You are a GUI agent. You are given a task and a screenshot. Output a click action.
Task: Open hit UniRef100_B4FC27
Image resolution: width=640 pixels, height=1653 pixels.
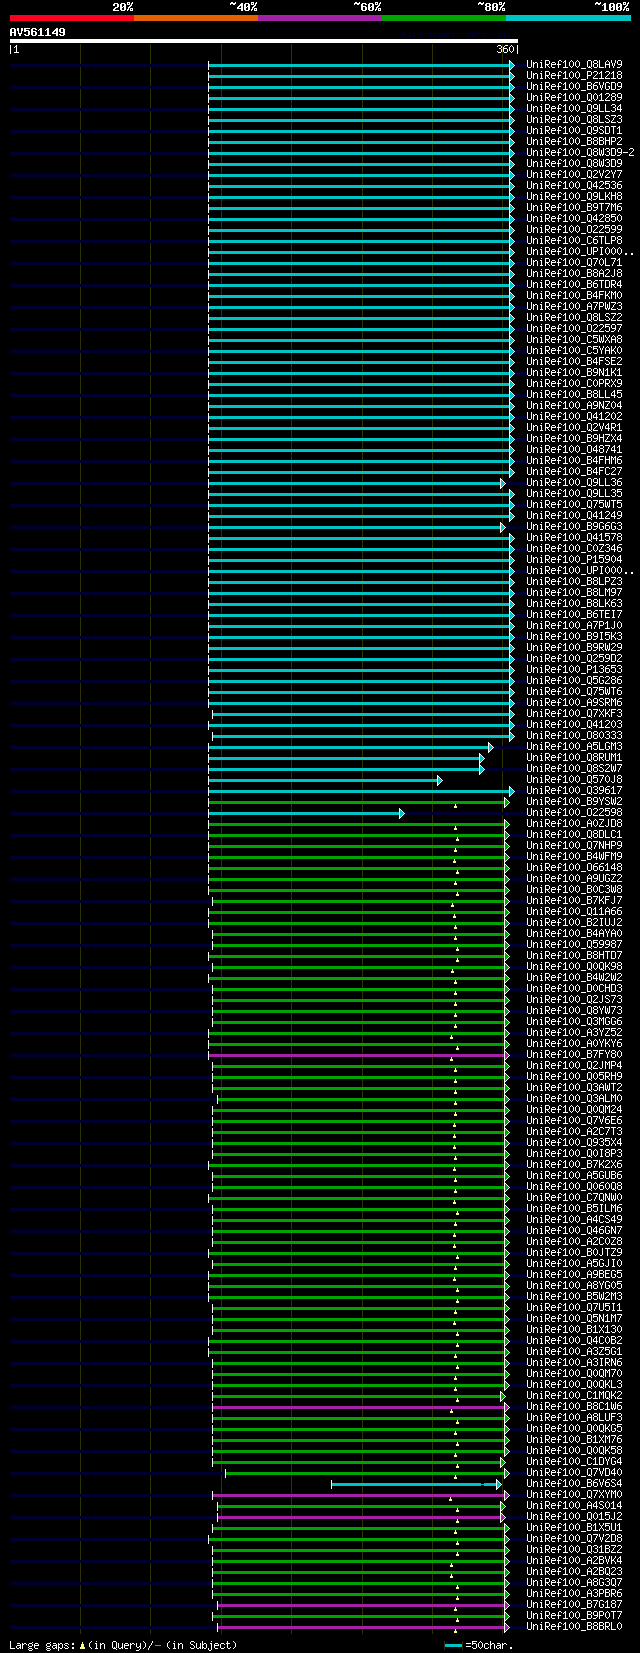tap(574, 471)
